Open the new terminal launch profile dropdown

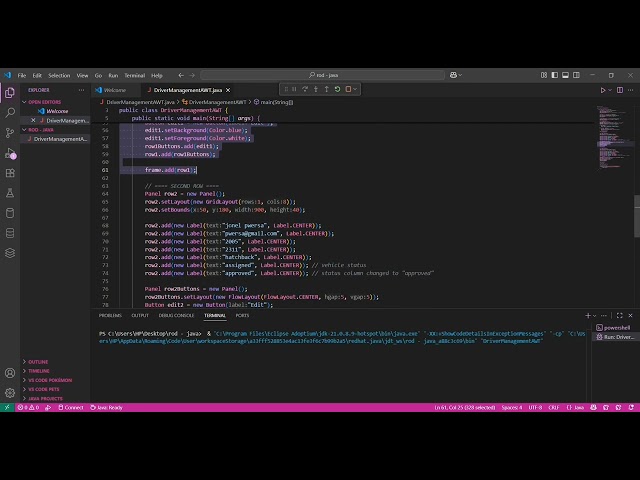click(x=595, y=316)
